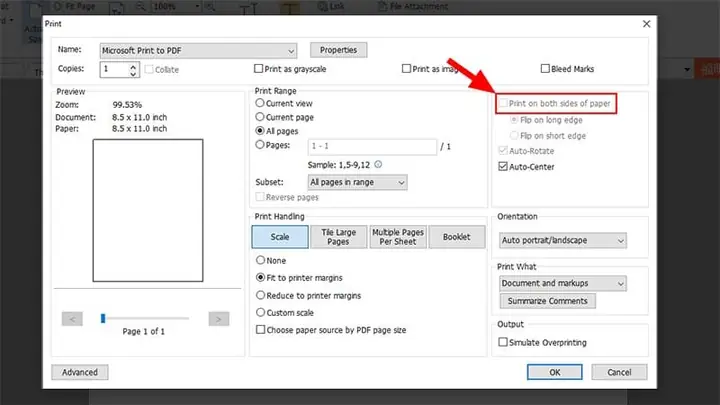Viewport: 720px width, 405px height.
Task: Enable Print as grayscale
Action: 259,69
